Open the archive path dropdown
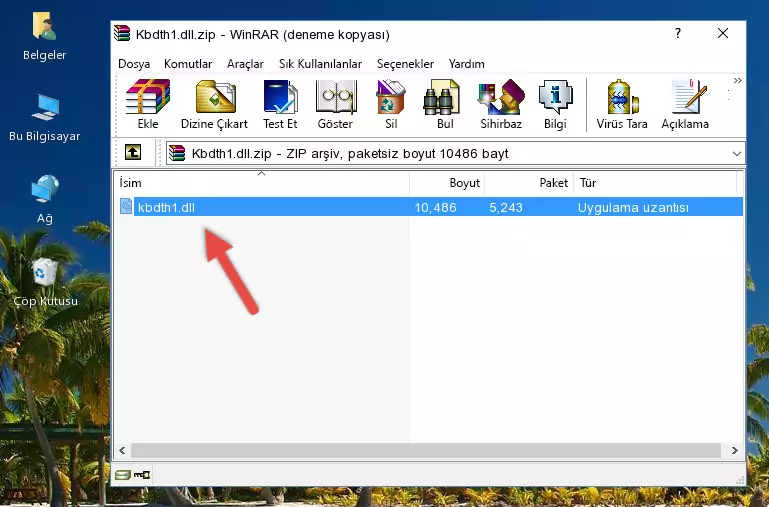The image size is (769, 507). click(x=736, y=153)
